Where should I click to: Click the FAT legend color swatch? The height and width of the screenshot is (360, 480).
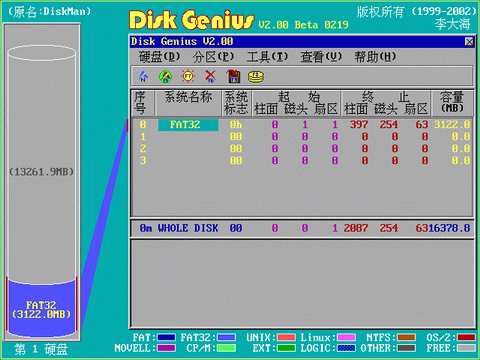[x=166, y=338]
